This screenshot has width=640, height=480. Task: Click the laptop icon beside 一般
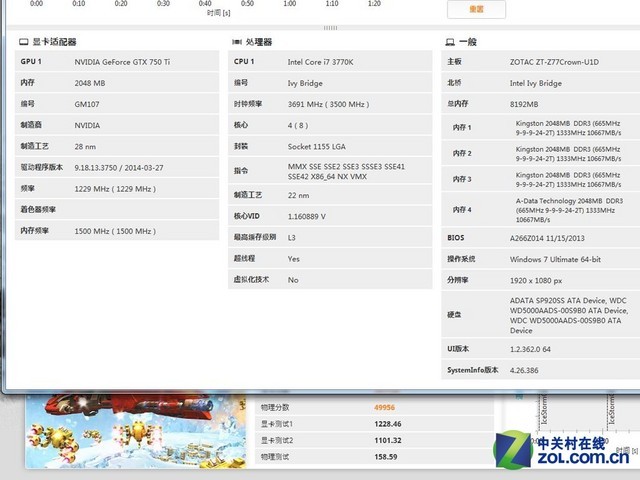click(450, 42)
